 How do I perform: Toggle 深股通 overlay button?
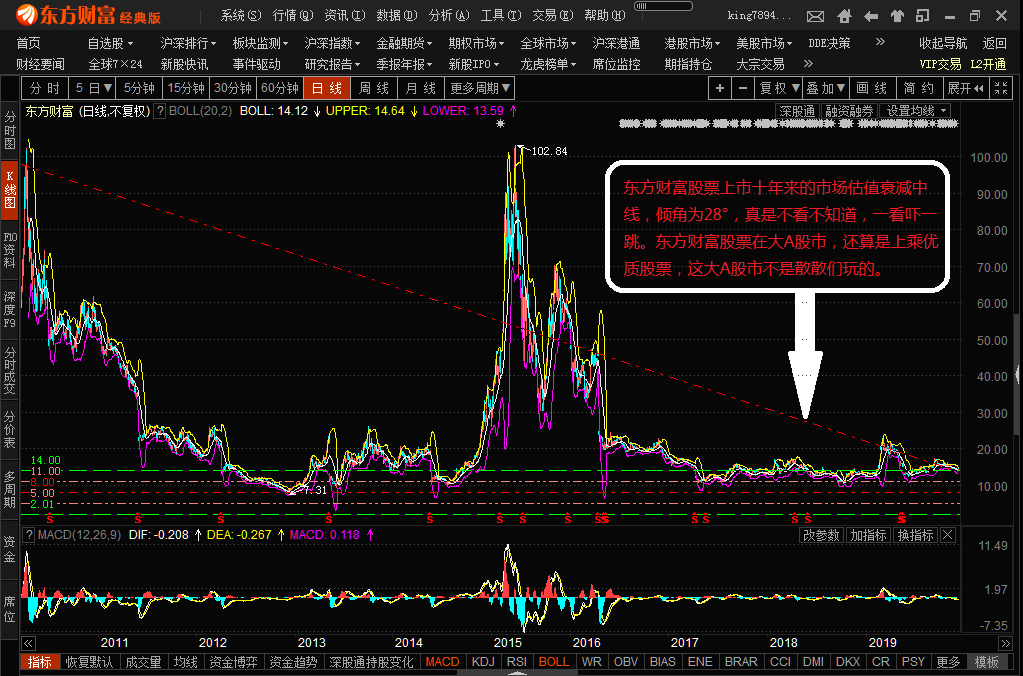click(797, 111)
